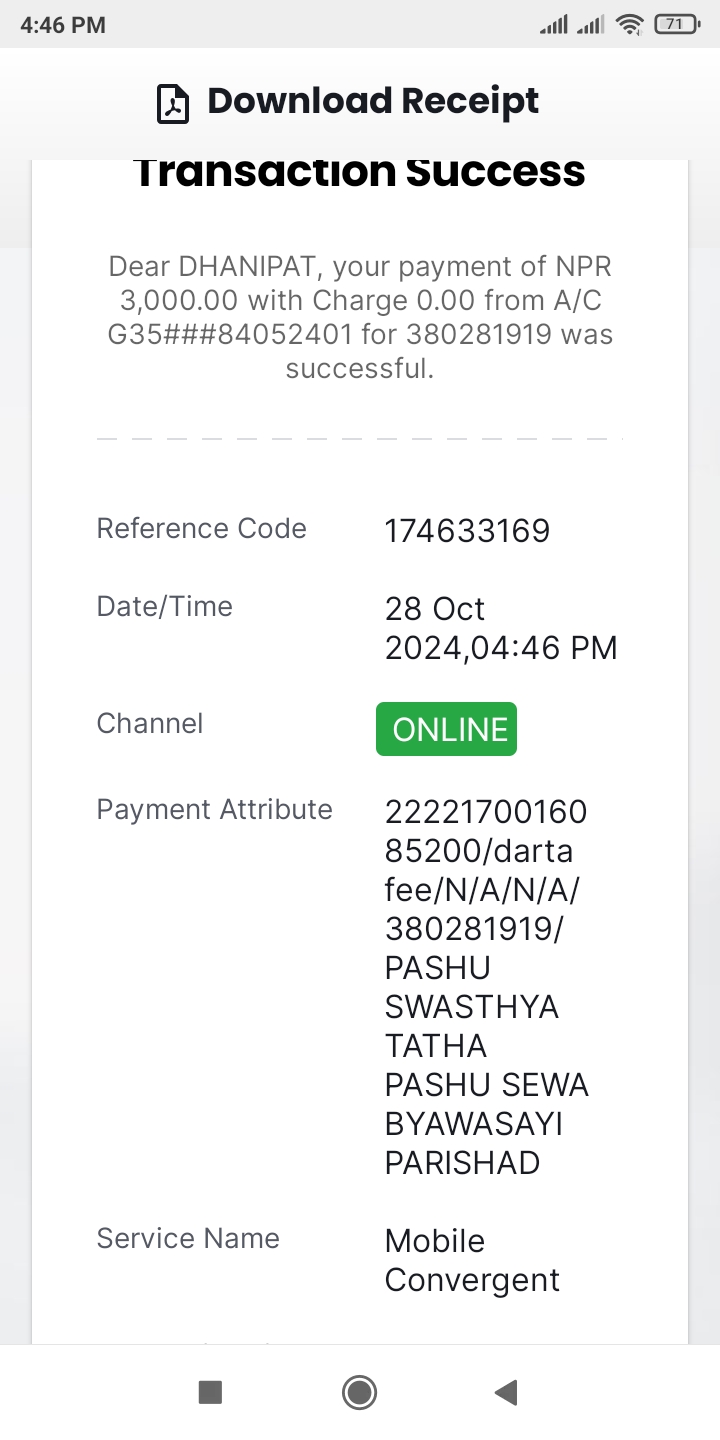
Task: Tap the battery indicator in status bar
Action: [x=678, y=24]
